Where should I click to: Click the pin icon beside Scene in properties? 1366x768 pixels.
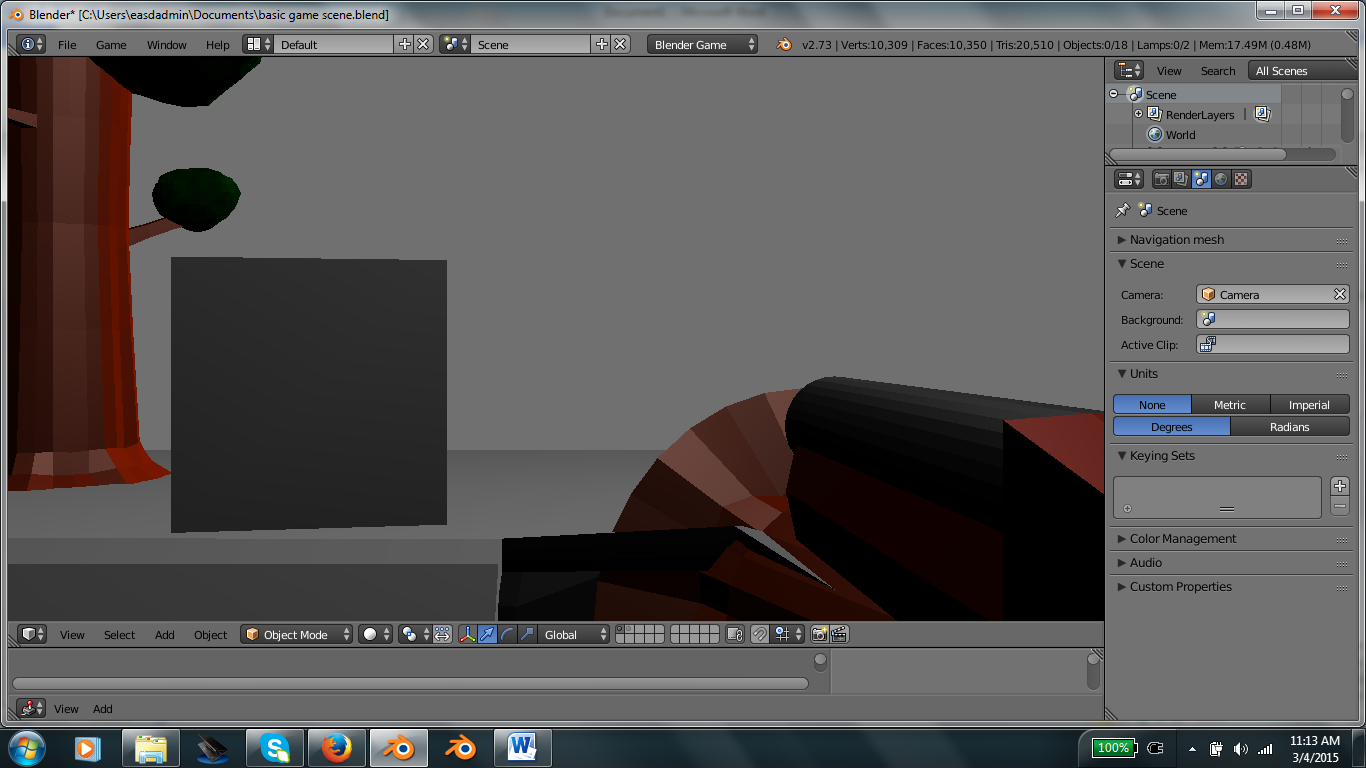click(x=1122, y=210)
